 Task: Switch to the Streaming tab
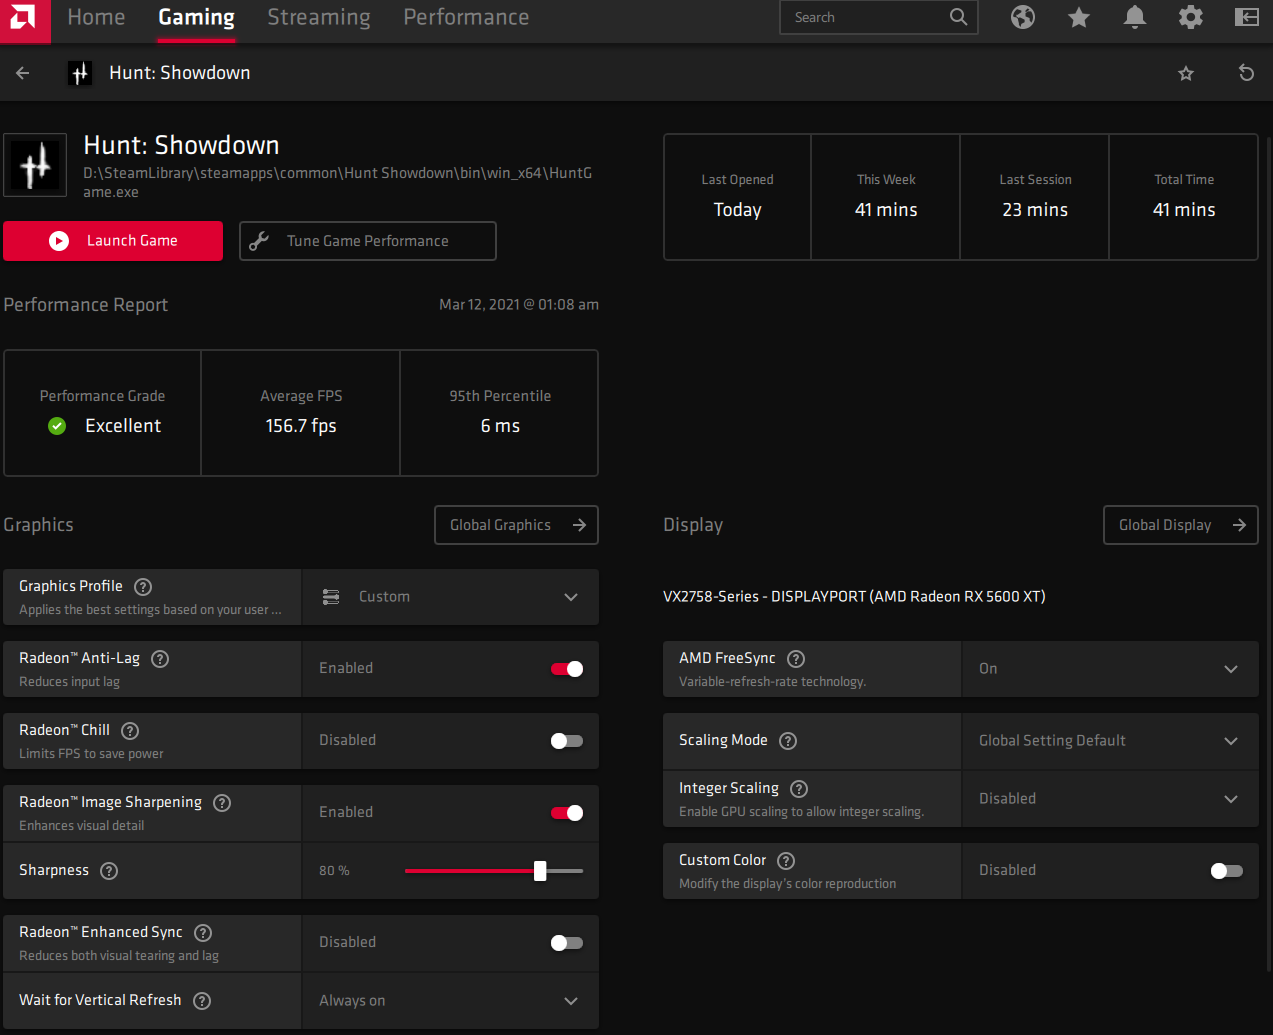click(x=319, y=17)
